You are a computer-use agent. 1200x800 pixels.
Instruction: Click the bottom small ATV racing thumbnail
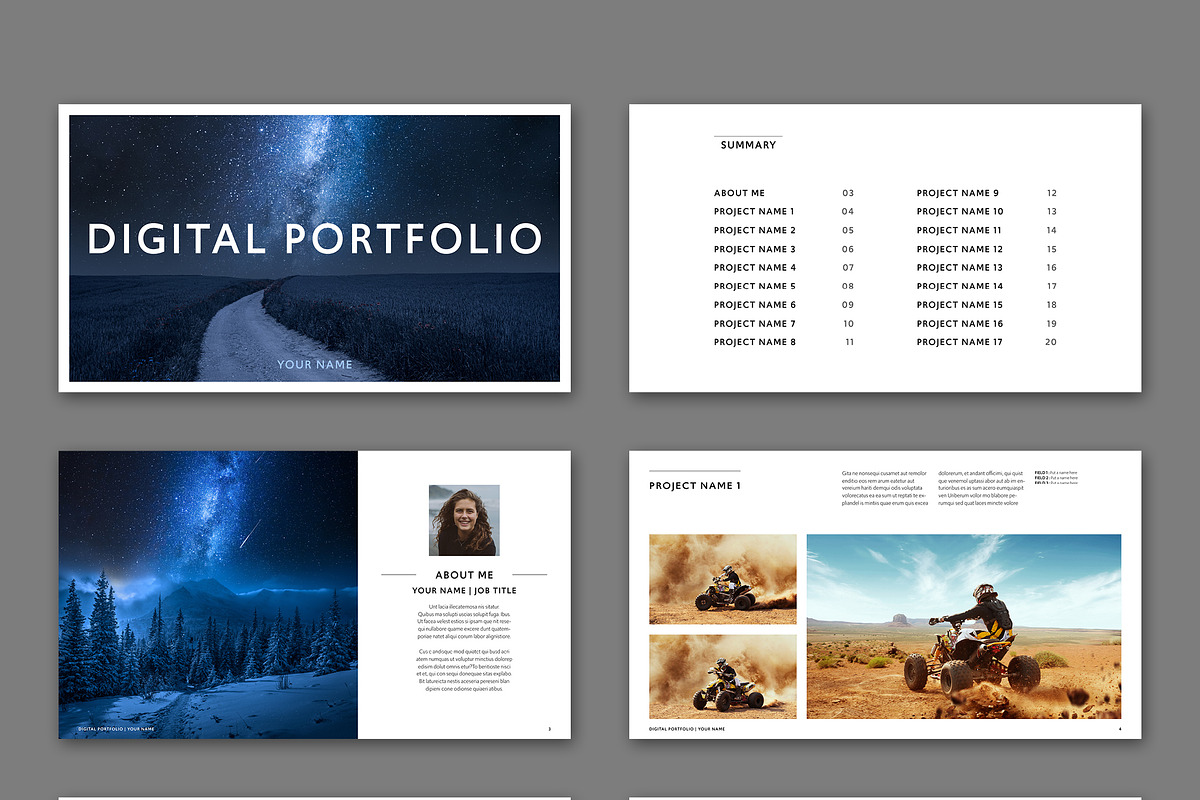tap(722, 677)
